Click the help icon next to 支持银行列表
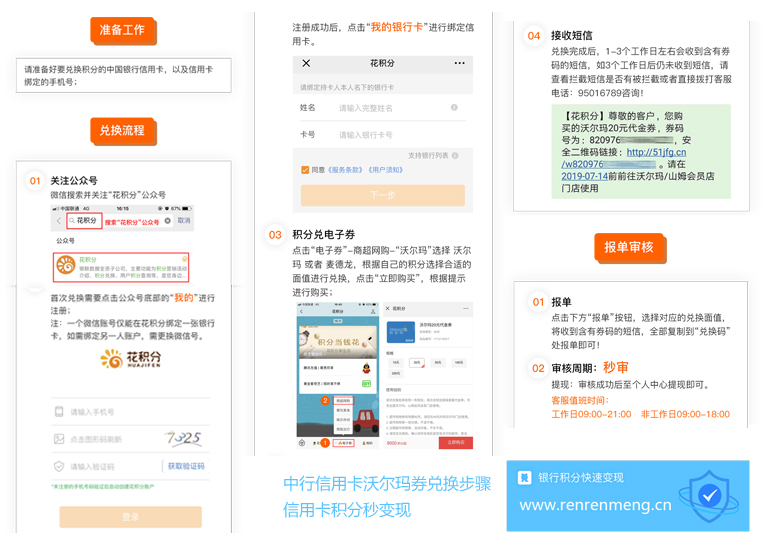773x550 pixels. tap(455, 156)
